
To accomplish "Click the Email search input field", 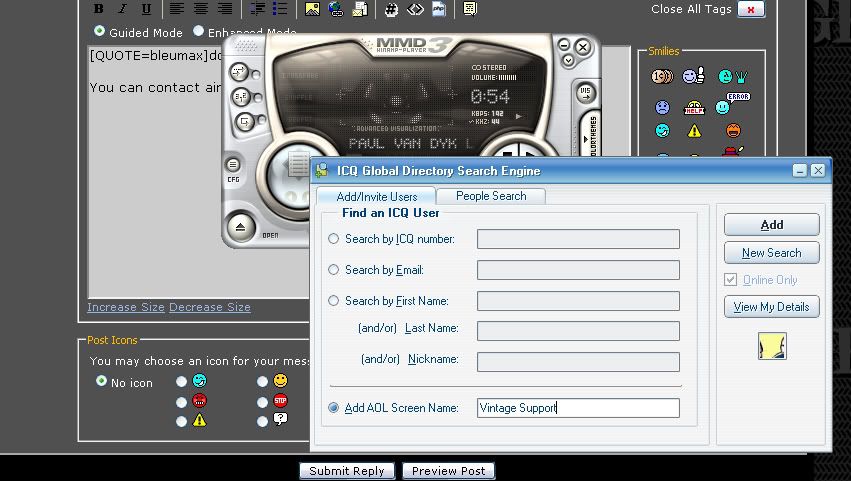I will click(x=578, y=270).
